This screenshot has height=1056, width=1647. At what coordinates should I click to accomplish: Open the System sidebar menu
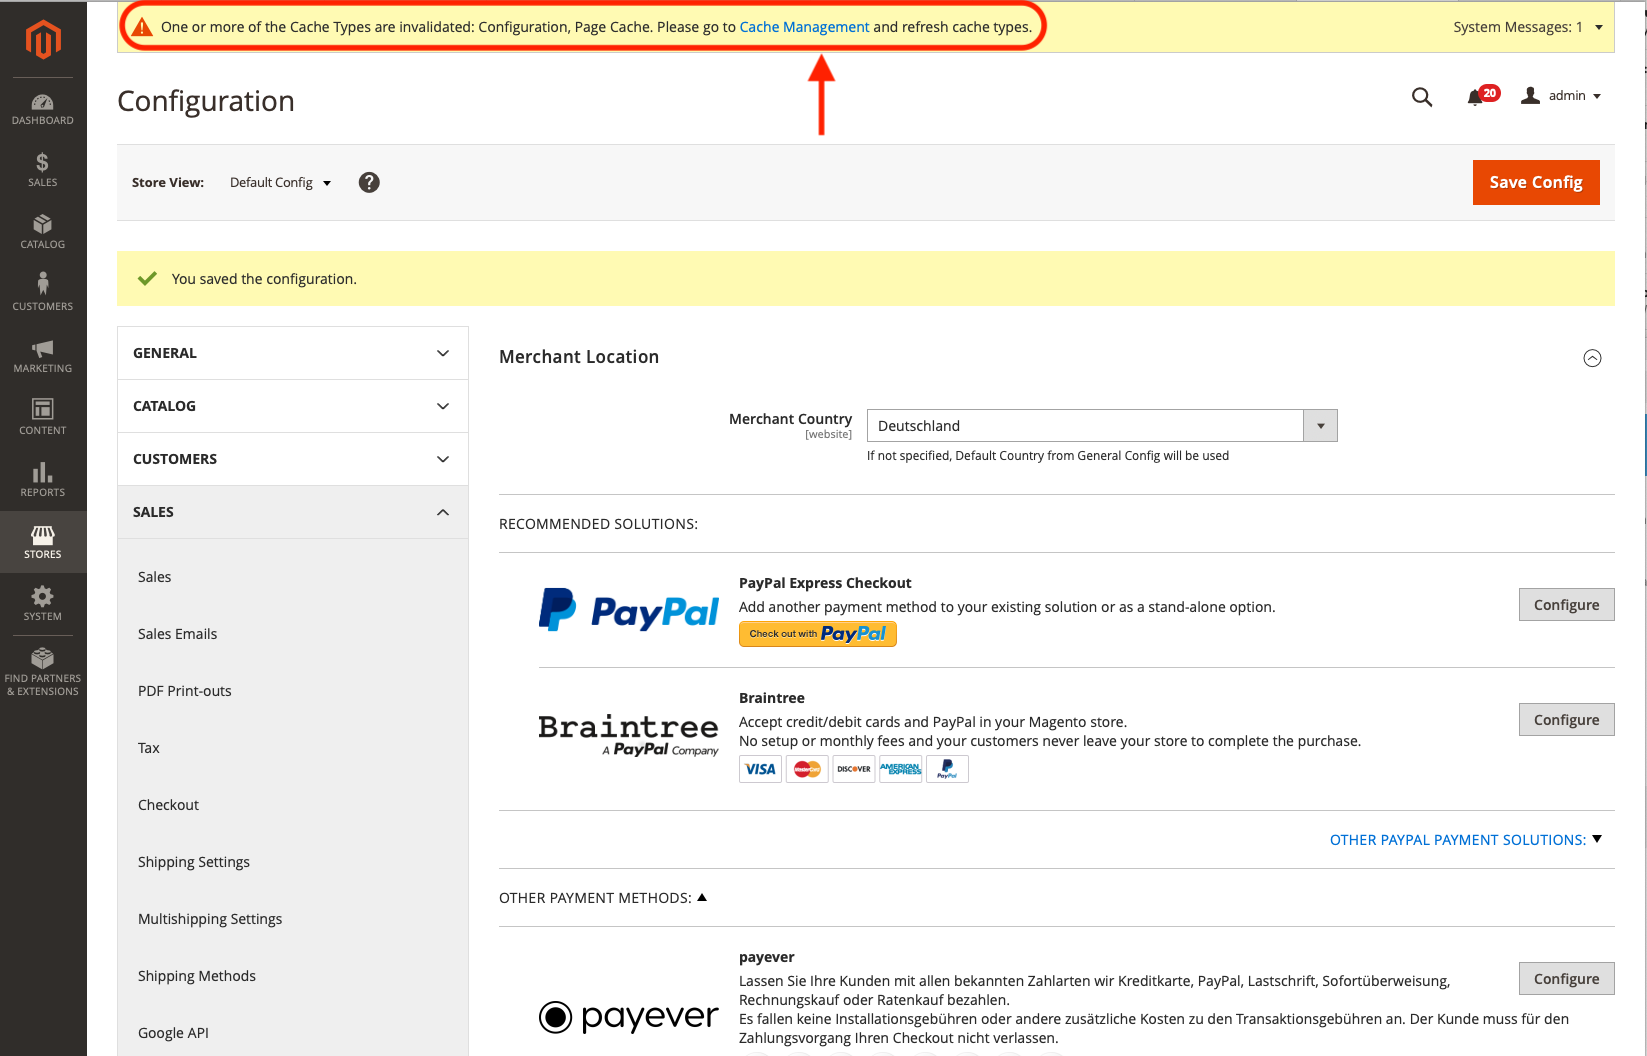43,604
